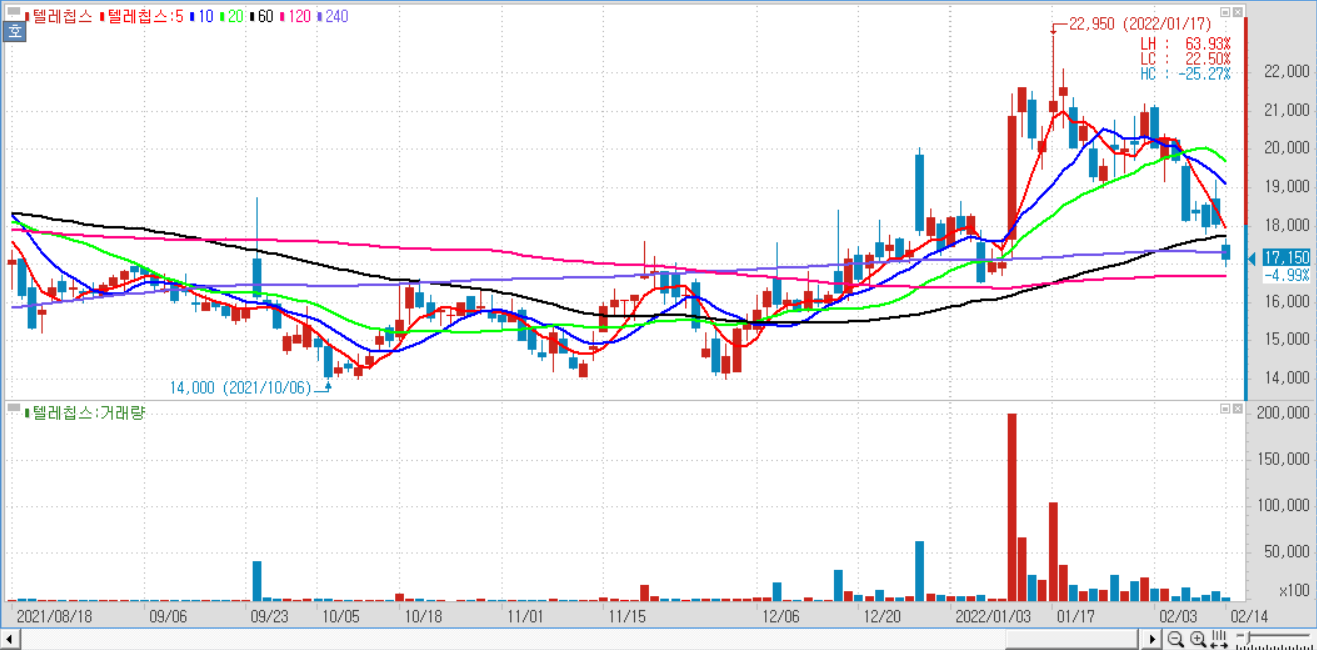Click the bar spacing adjust icon

pyautogui.click(x=1218, y=638)
